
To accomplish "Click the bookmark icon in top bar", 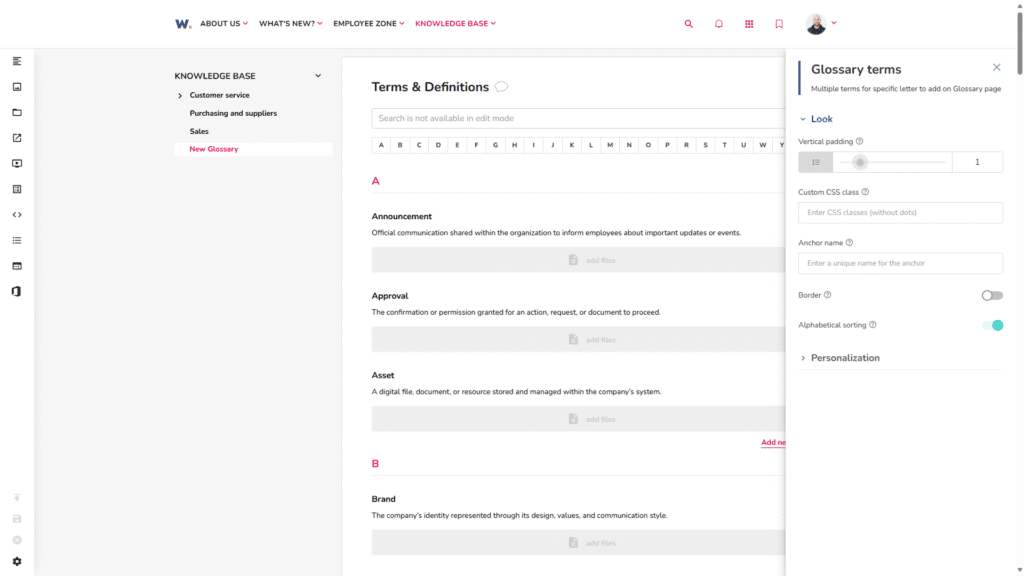I will click(x=779, y=24).
